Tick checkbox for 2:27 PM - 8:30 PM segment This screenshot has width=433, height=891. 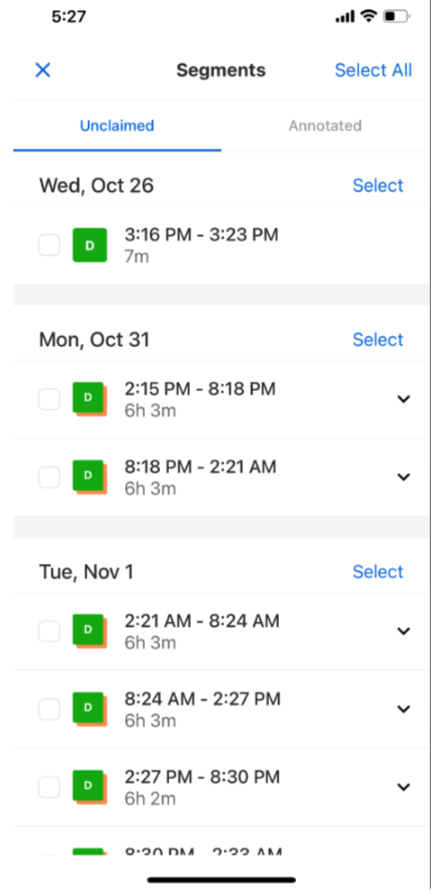[49, 787]
